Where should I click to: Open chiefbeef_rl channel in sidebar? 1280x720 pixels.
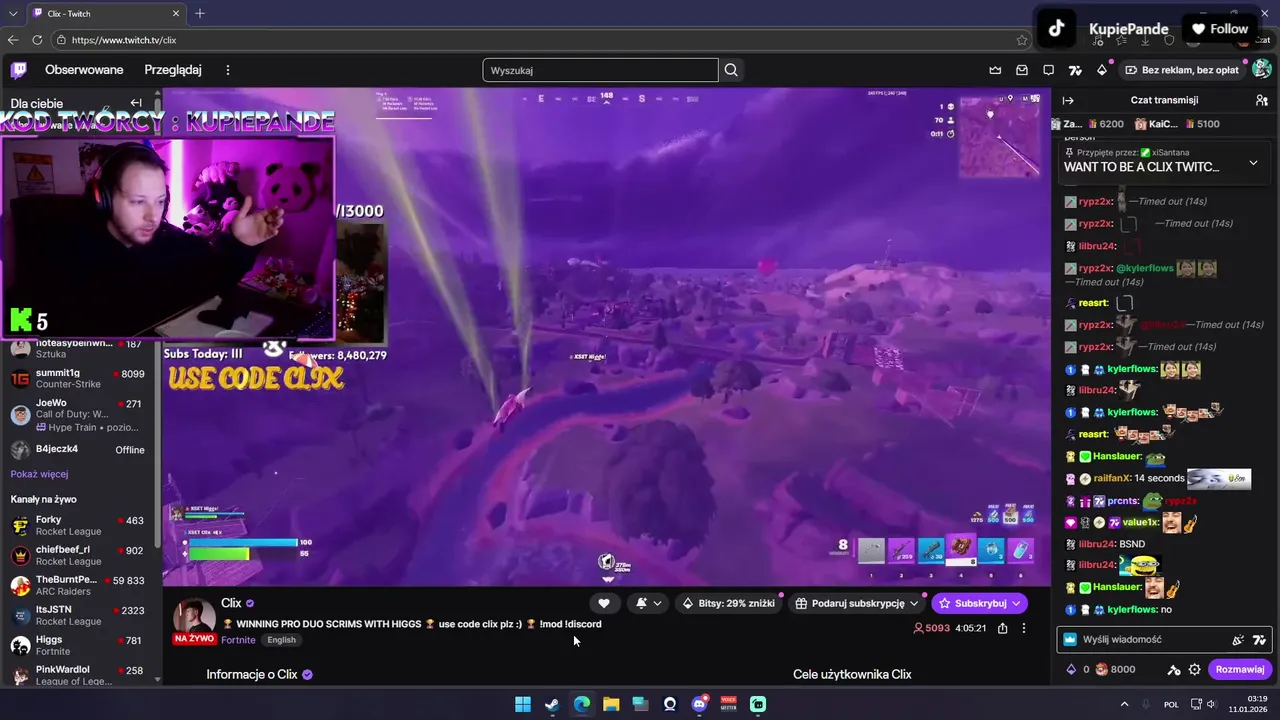(x=78, y=556)
